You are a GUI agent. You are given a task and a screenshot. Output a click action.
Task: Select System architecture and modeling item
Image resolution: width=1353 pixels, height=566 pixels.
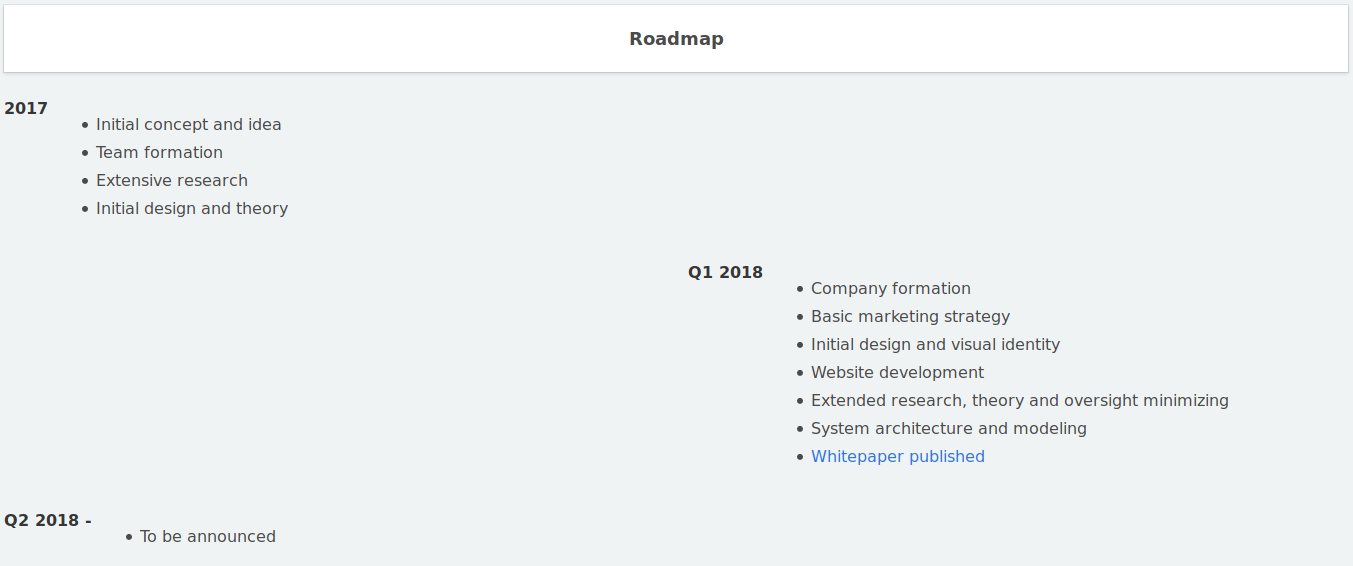(949, 428)
